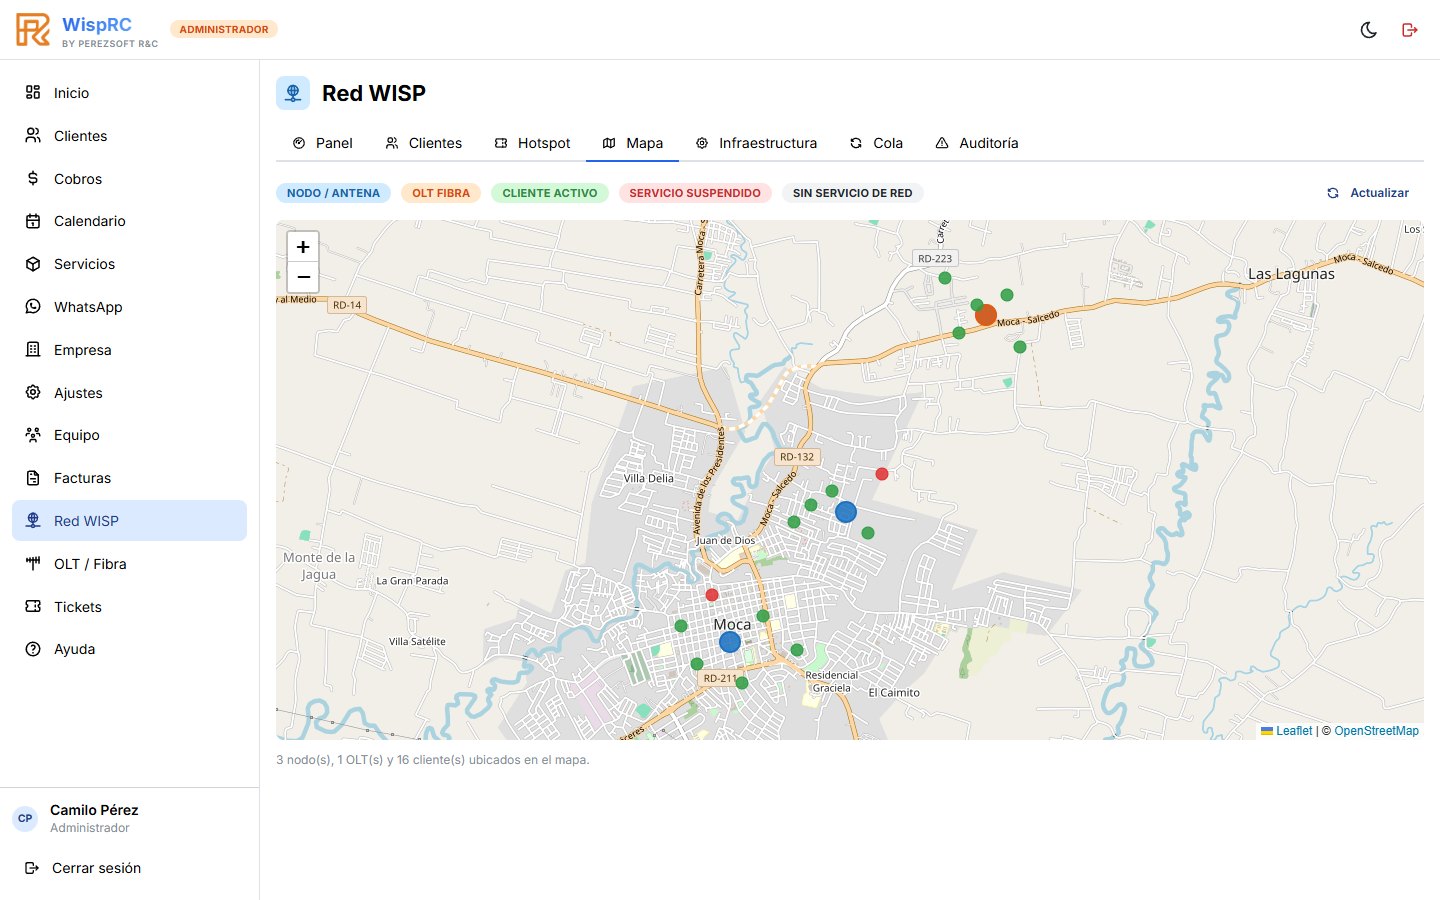Open Facturas in the sidebar
This screenshot has width=1440, height=900.
point(129,478)
